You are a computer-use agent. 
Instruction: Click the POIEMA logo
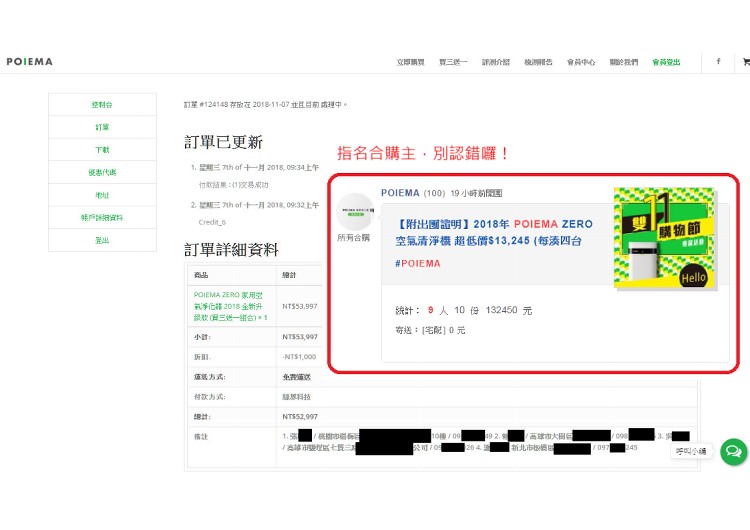(x=30, y=62)
